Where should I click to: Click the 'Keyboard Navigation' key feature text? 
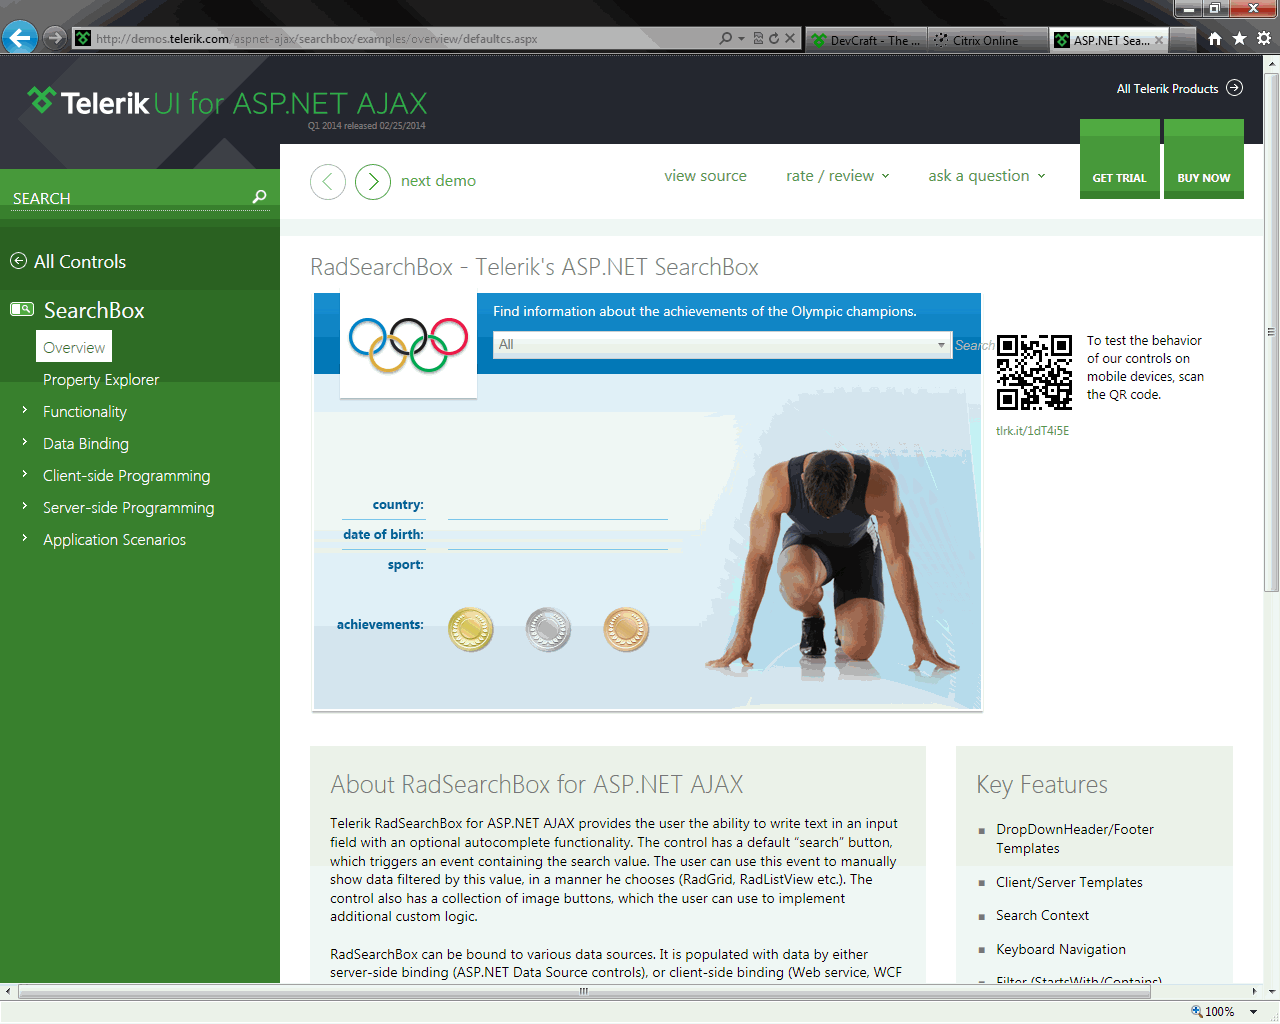click(1061, 949)
